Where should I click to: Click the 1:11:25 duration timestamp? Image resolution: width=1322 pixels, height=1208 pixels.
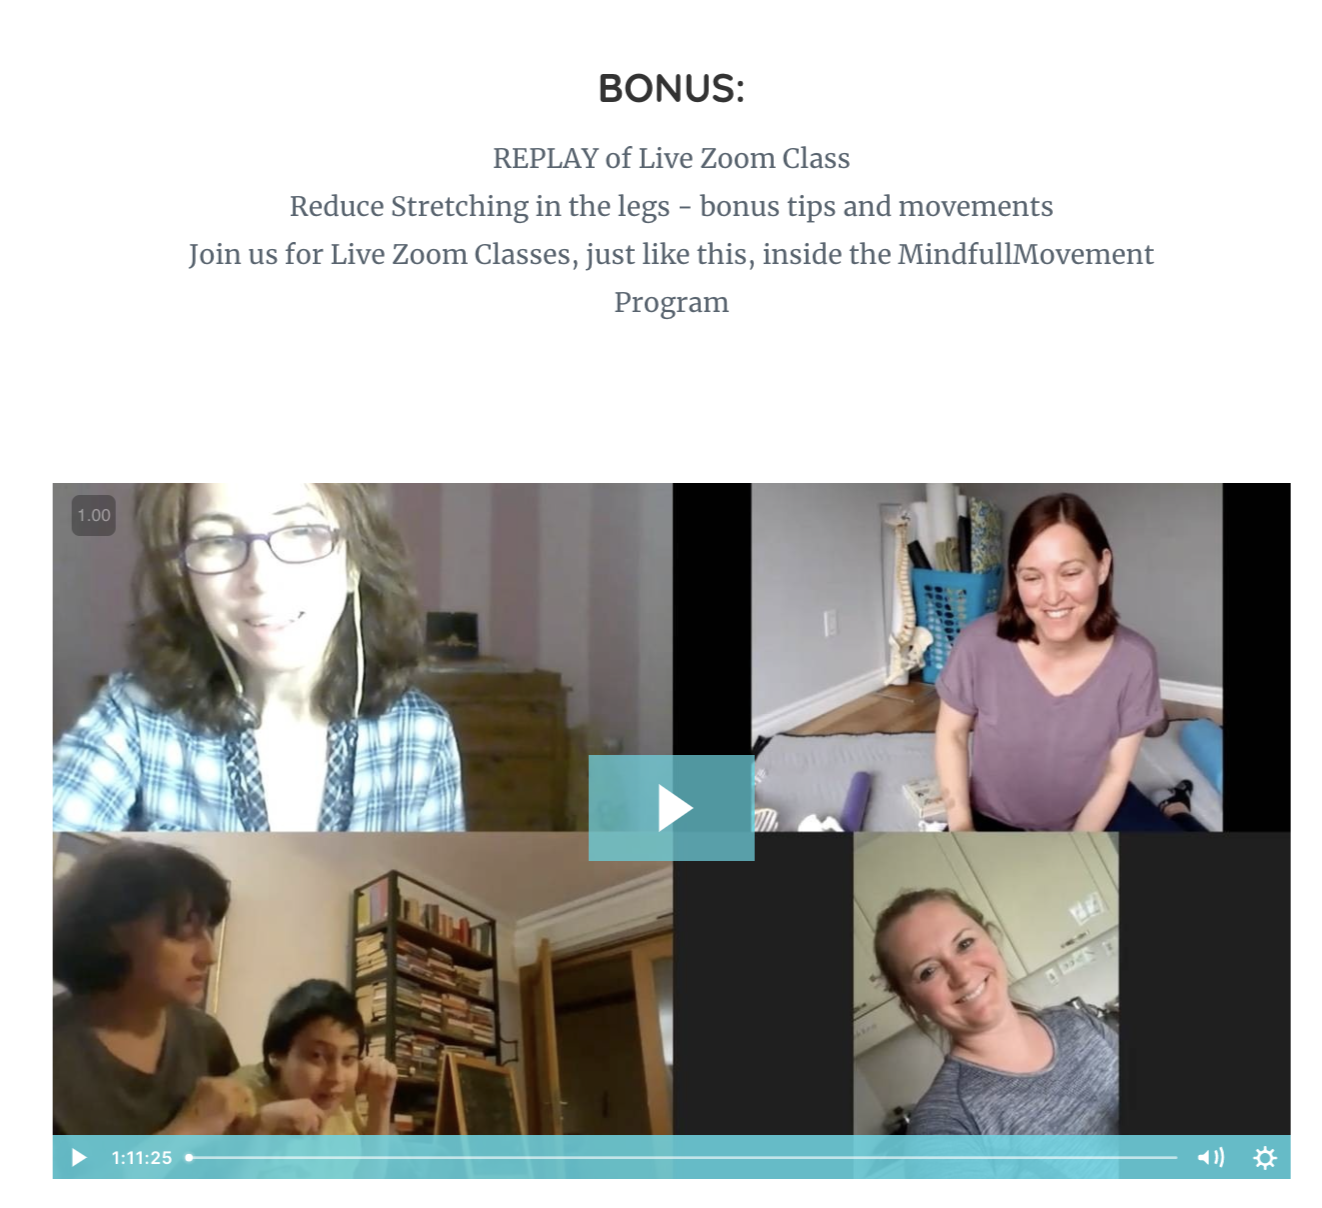point(141,1157)
